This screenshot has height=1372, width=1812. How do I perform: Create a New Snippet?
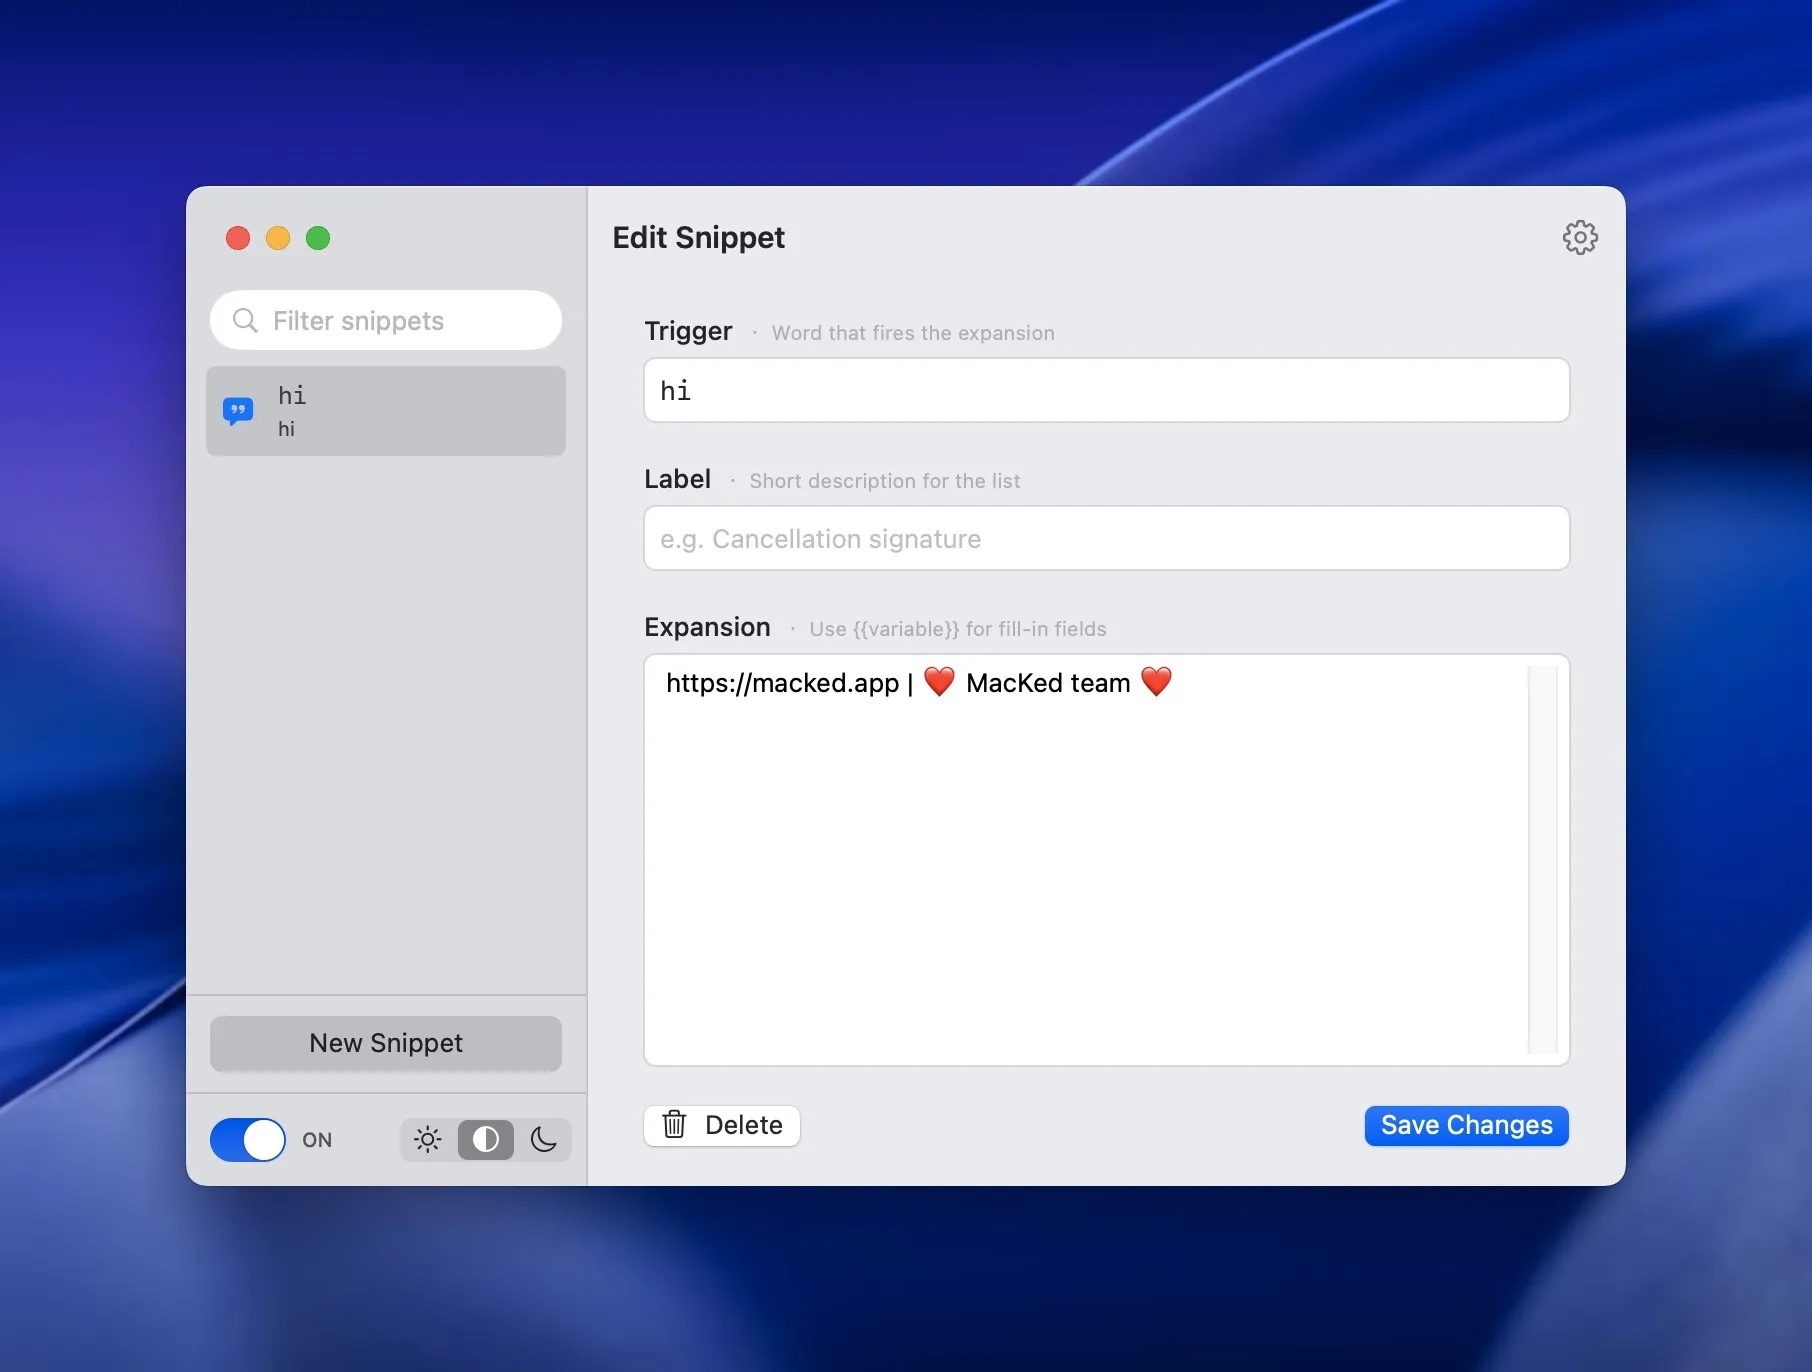pyautogui.click(x=386, y=1043)
